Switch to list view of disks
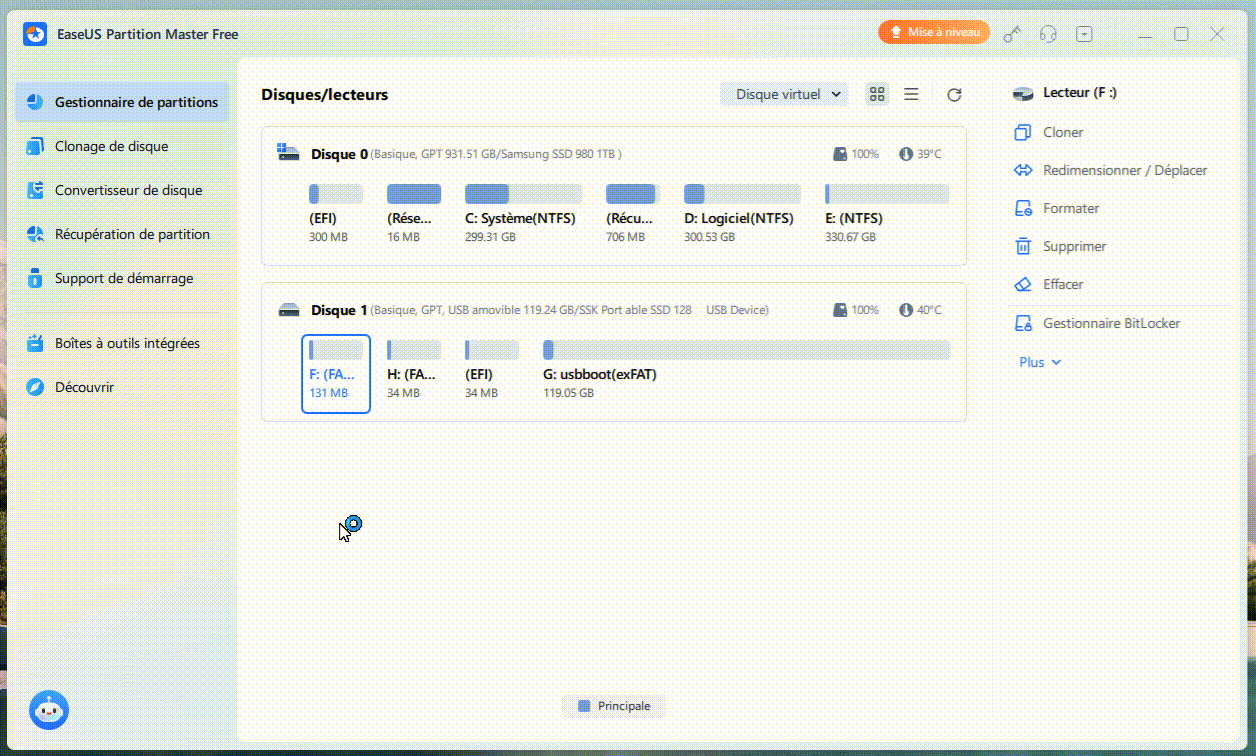Screen dimensions: 1256x756 (911, 94)
